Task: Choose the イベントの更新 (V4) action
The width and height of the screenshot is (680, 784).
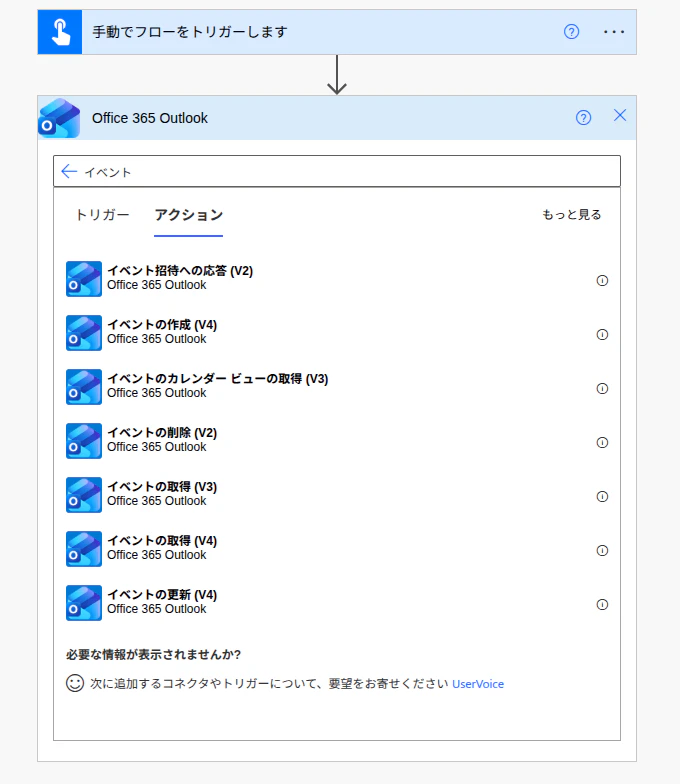Action: click(x=337, y=602)
